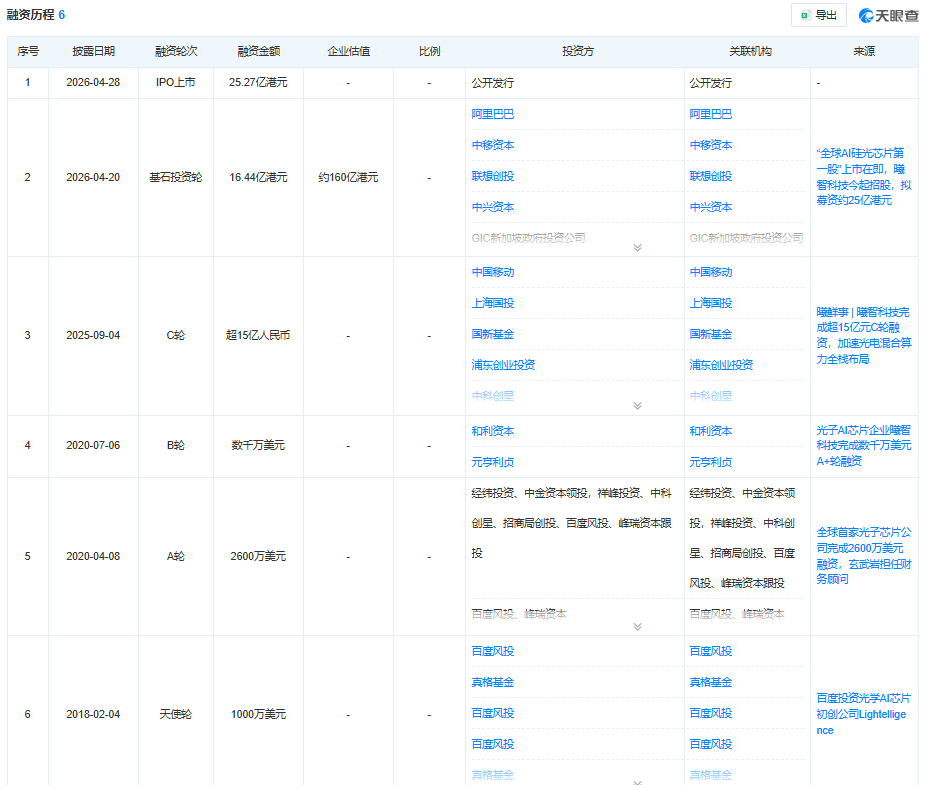
Task: Open 中移资本 in the 投资方 column
Action: click(493, 145)
